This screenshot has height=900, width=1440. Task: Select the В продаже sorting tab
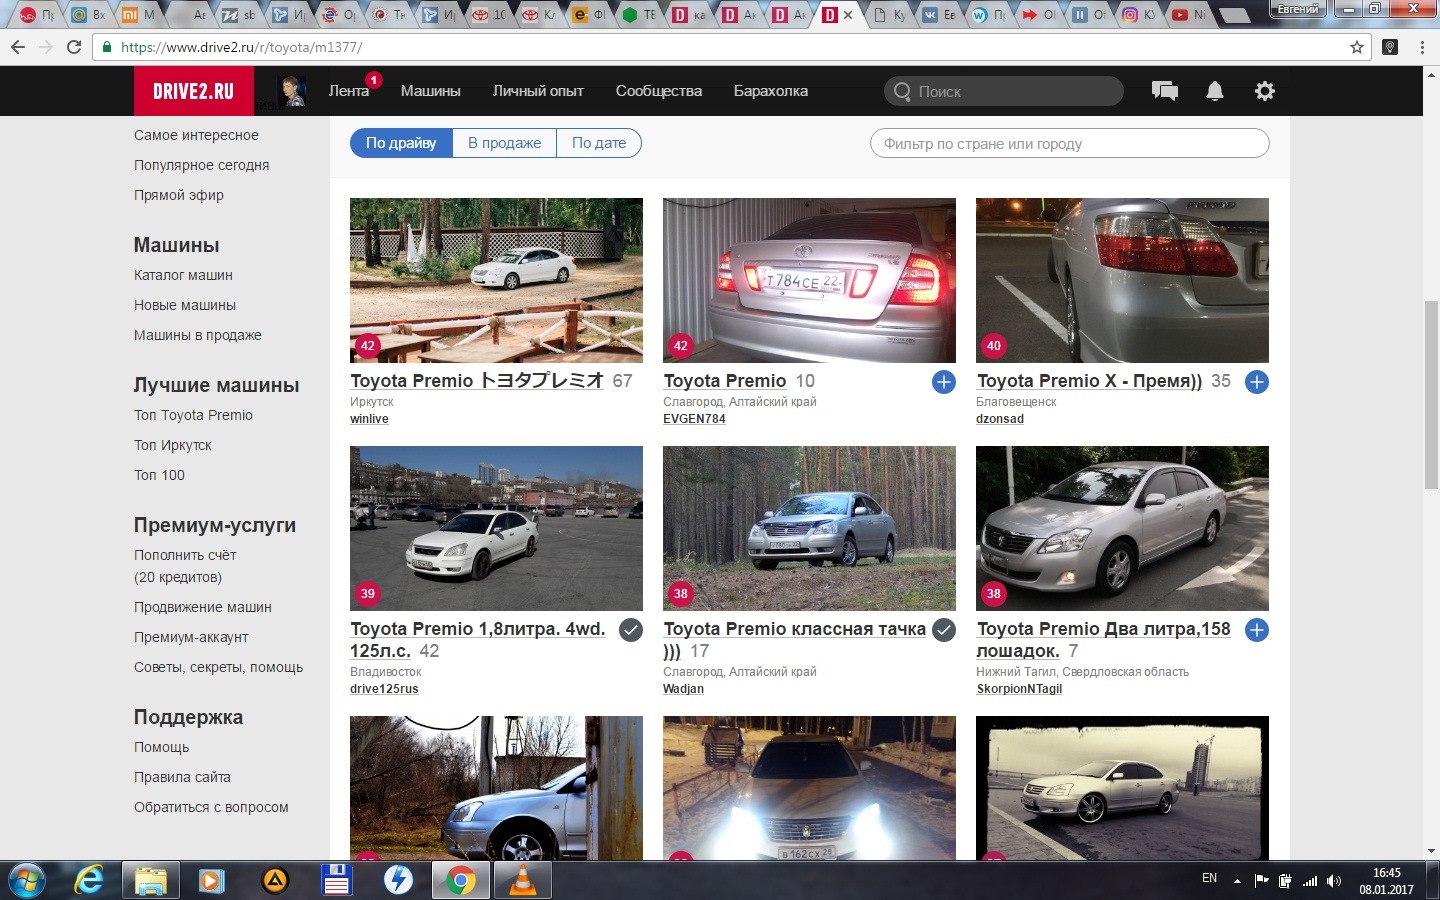point(504,143)
